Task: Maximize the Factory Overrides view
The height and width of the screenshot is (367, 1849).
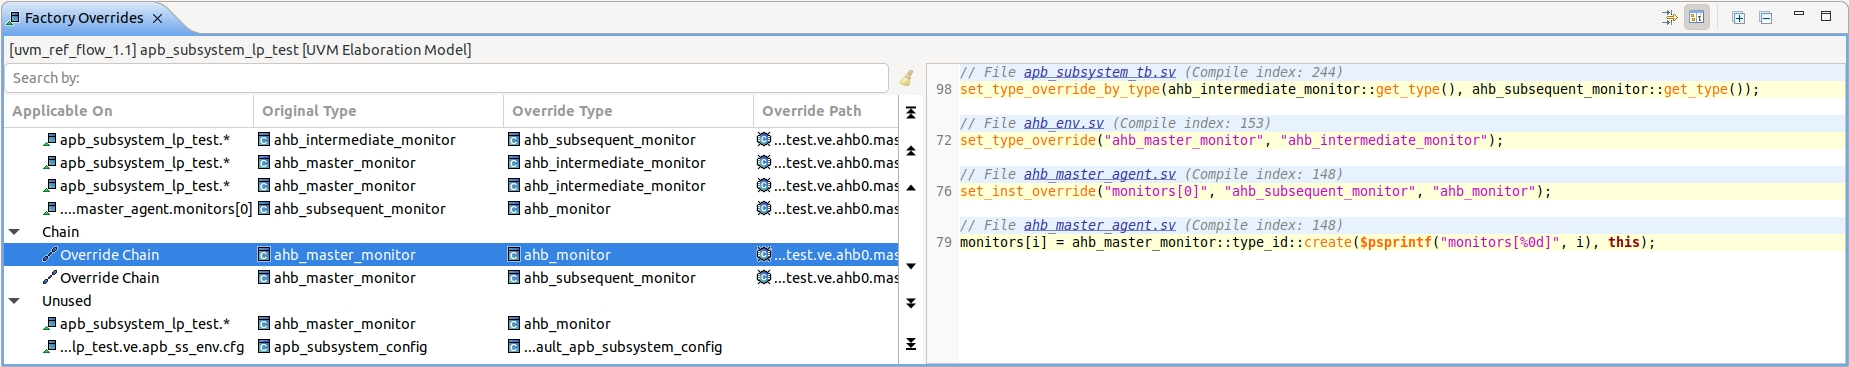Action: [x=1826, y=16]
